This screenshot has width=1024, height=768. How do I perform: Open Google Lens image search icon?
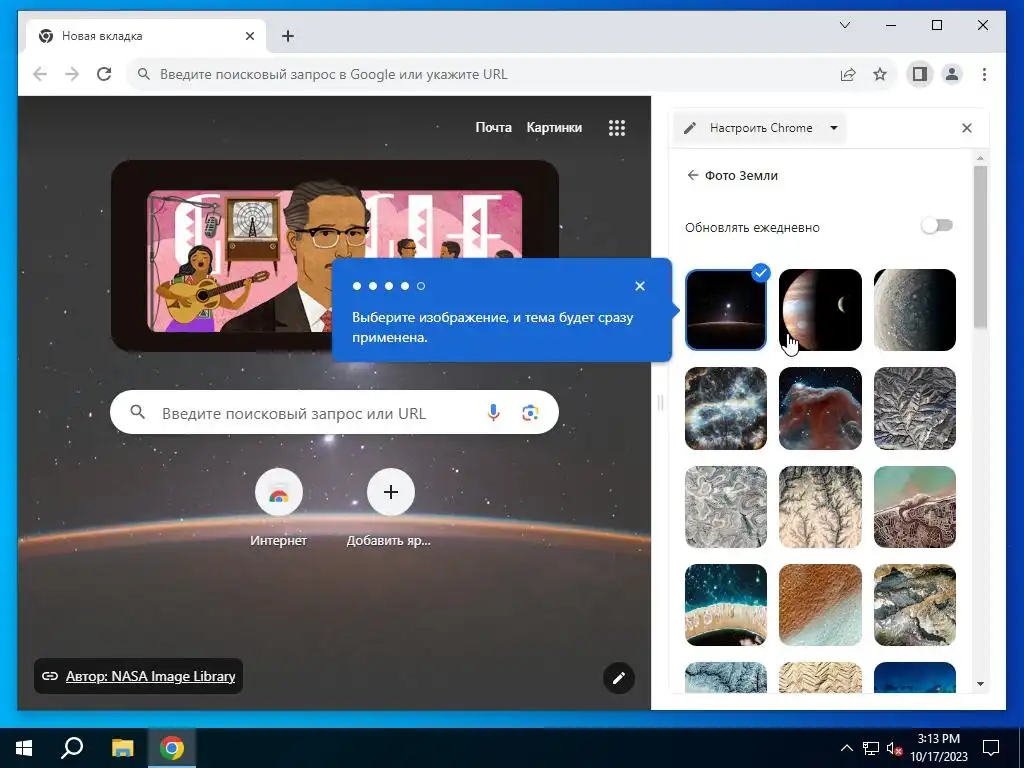tap(530, 413)
